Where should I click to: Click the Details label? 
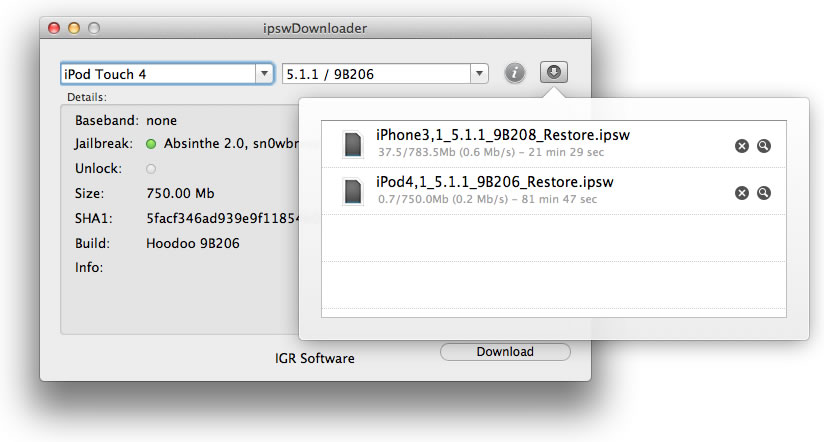87,97
